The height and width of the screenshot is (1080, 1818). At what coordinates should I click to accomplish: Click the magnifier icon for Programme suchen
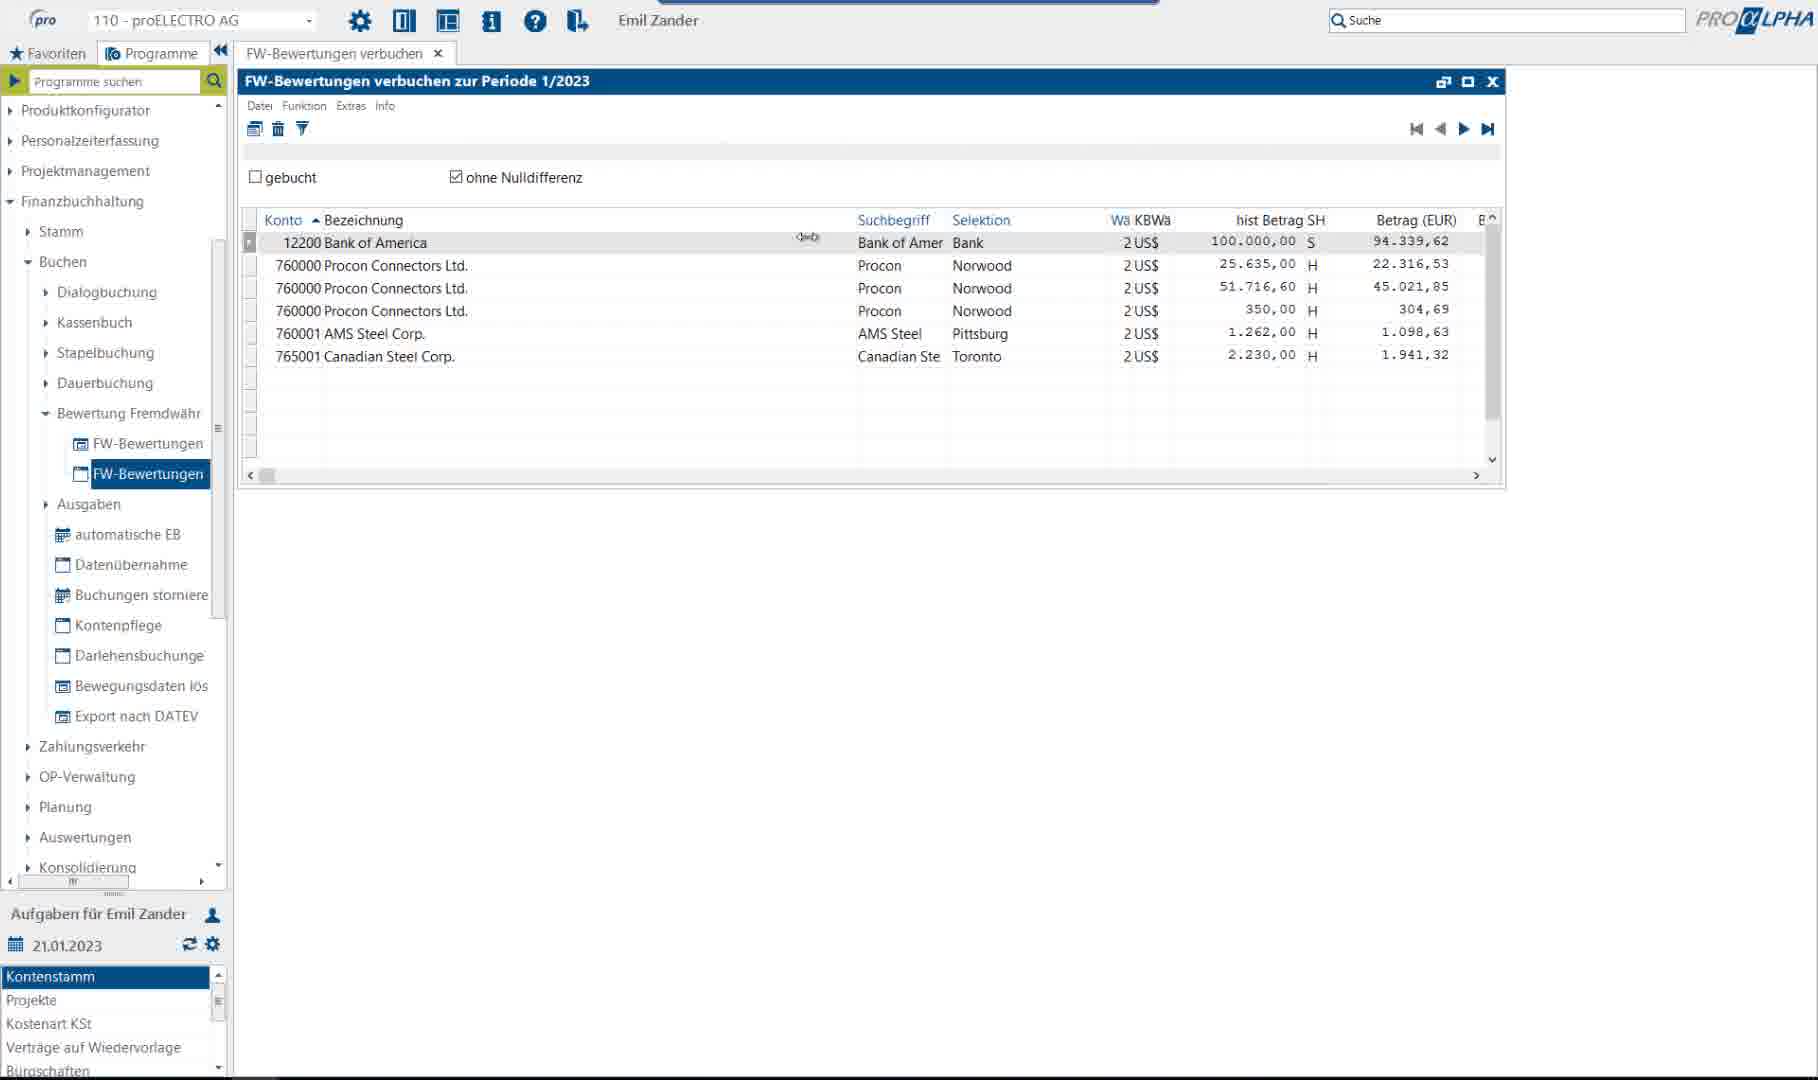213,81
